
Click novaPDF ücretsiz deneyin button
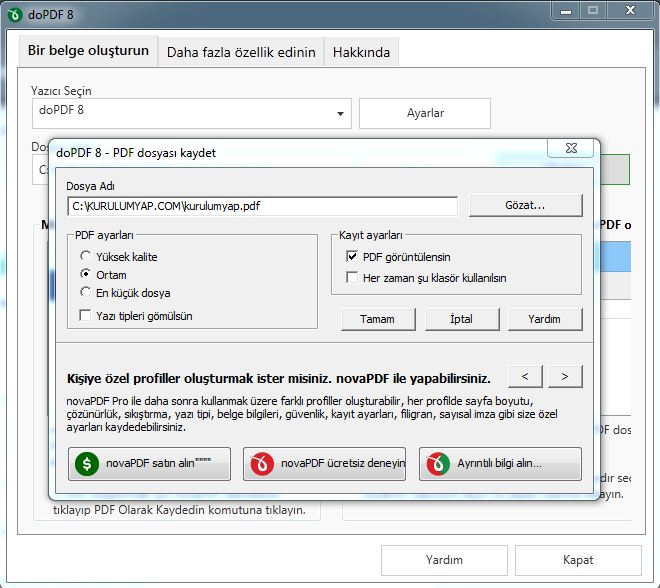tap(325, 464)
